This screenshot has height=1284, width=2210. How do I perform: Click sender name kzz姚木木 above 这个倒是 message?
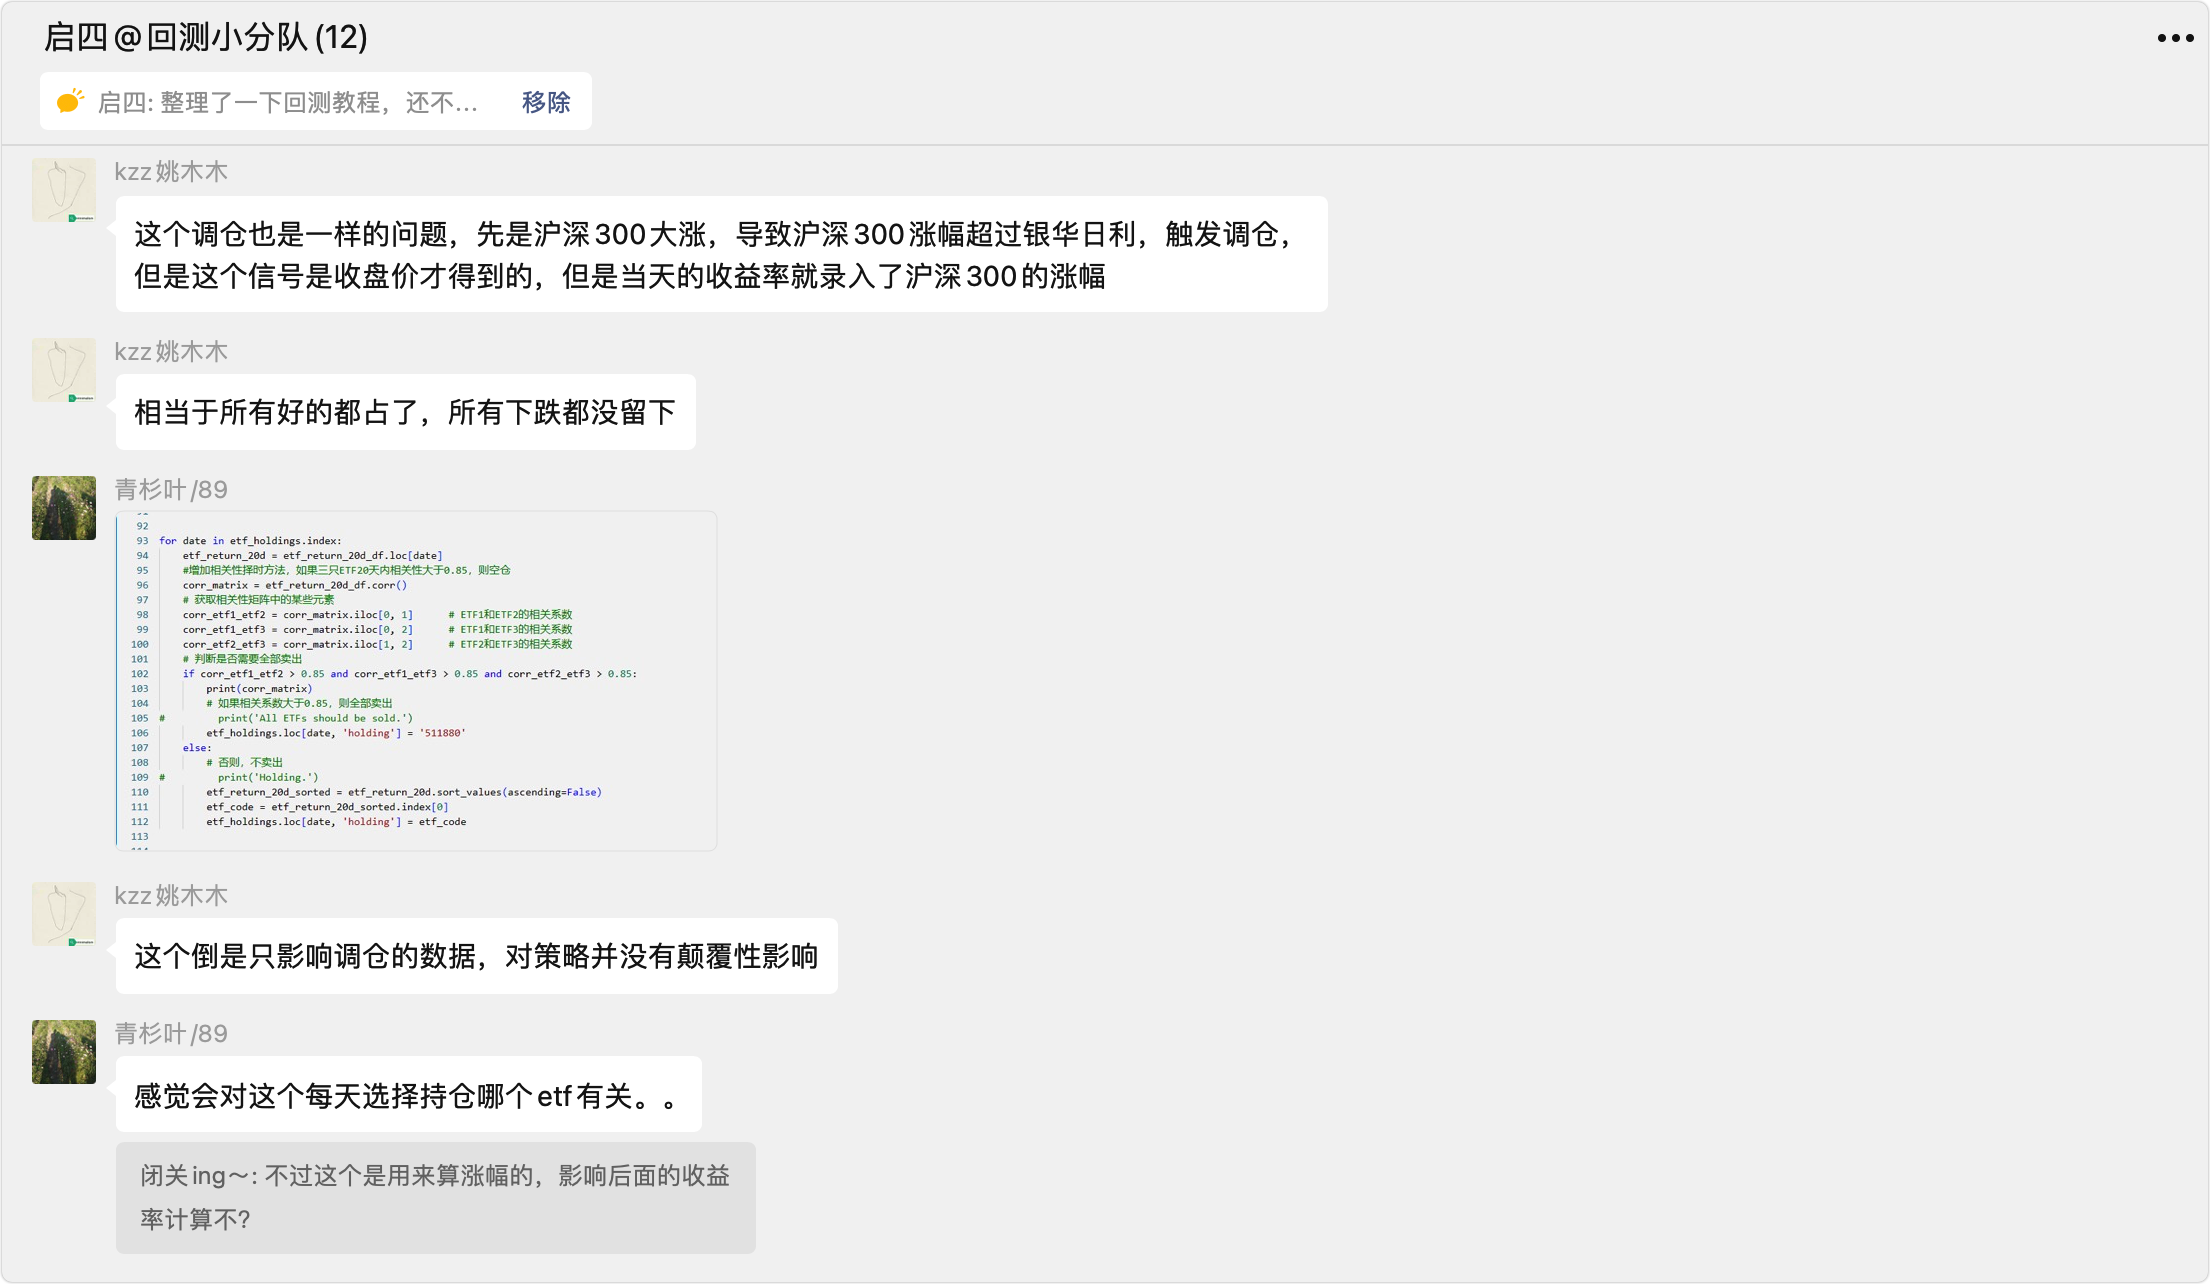click(x=171, y=896)
